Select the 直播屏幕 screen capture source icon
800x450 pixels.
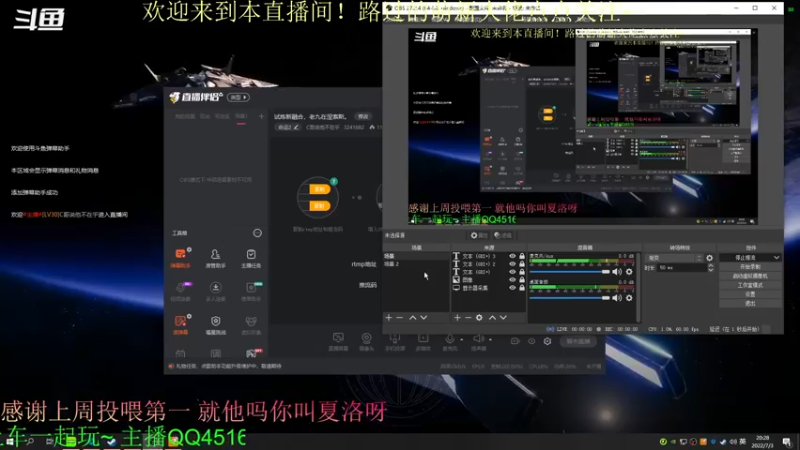(x=338, y=341)
